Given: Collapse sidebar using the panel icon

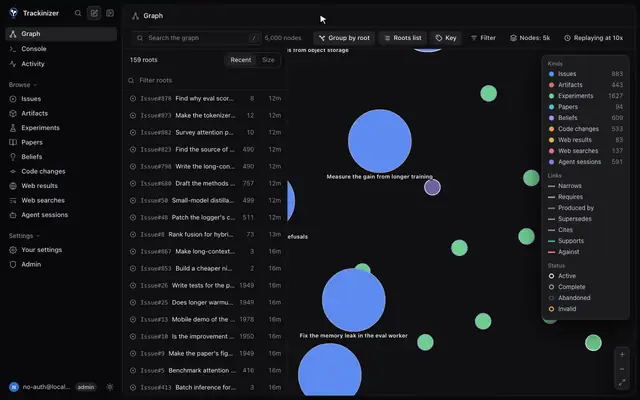Looking at the screenshot, I should [x=110, y=13].
